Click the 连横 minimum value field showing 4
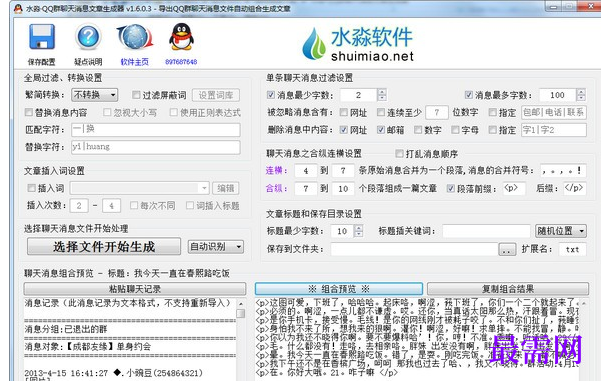The height and width of the screenshot is (381, 601). pos(306,171)
